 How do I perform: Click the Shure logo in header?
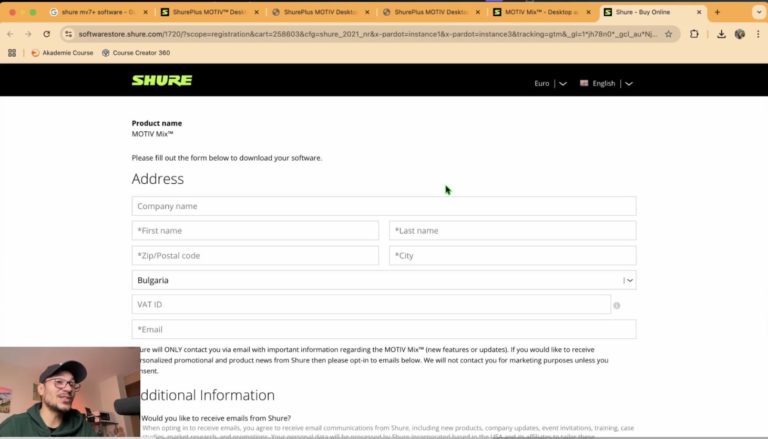[162, 80]
